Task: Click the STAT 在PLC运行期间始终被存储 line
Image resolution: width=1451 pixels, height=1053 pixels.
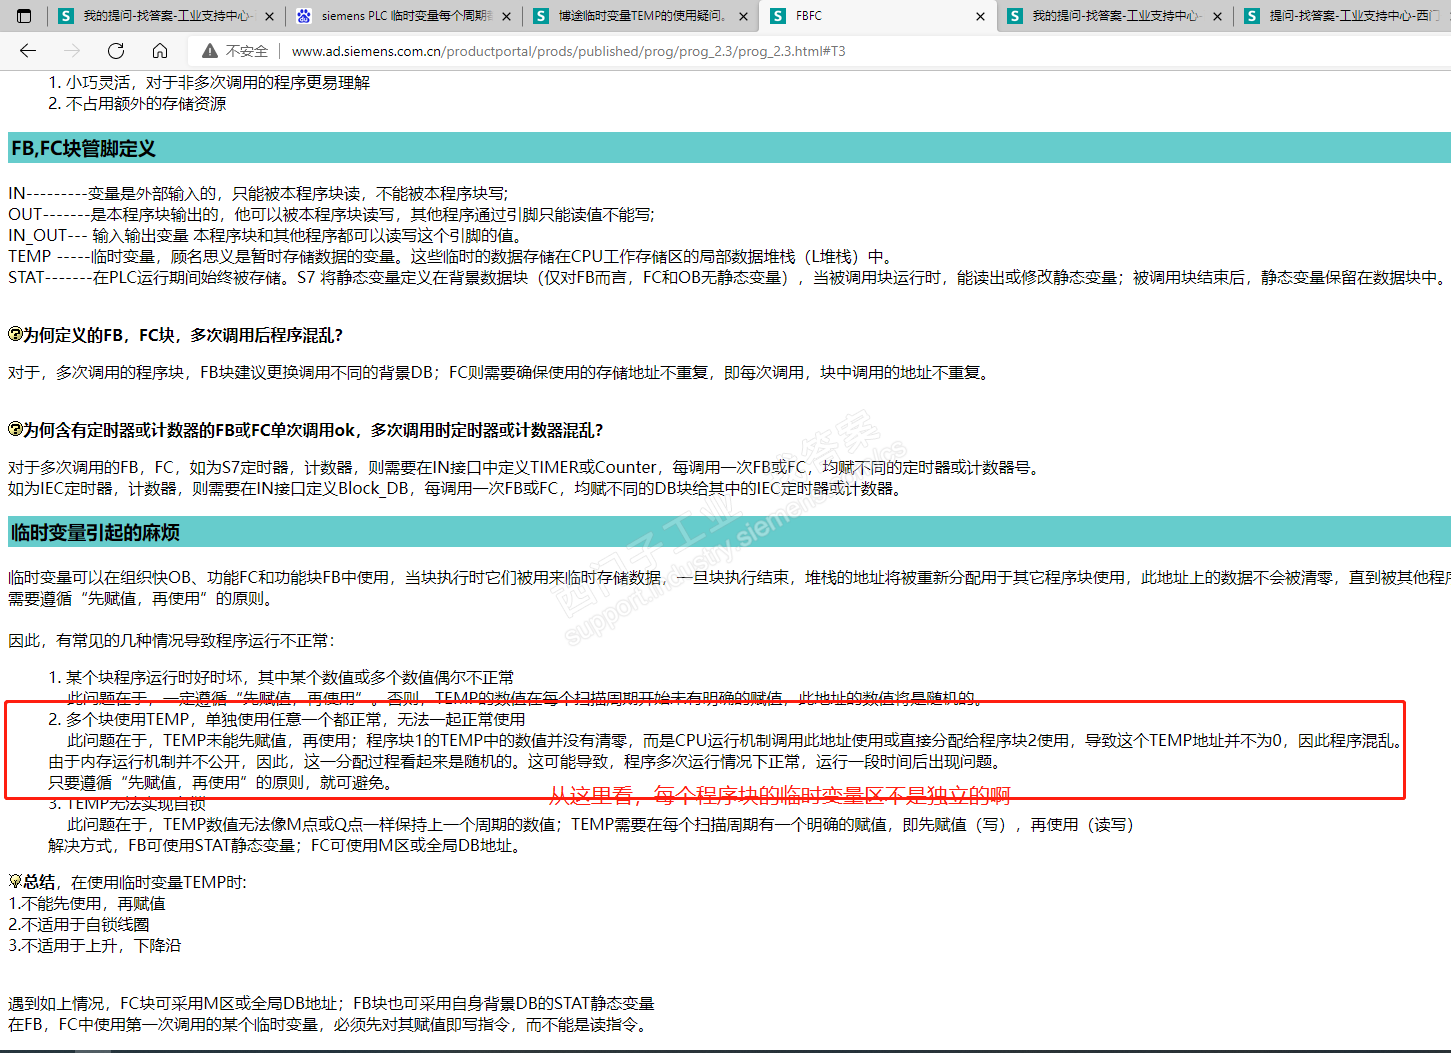Action: coord(726,277)
